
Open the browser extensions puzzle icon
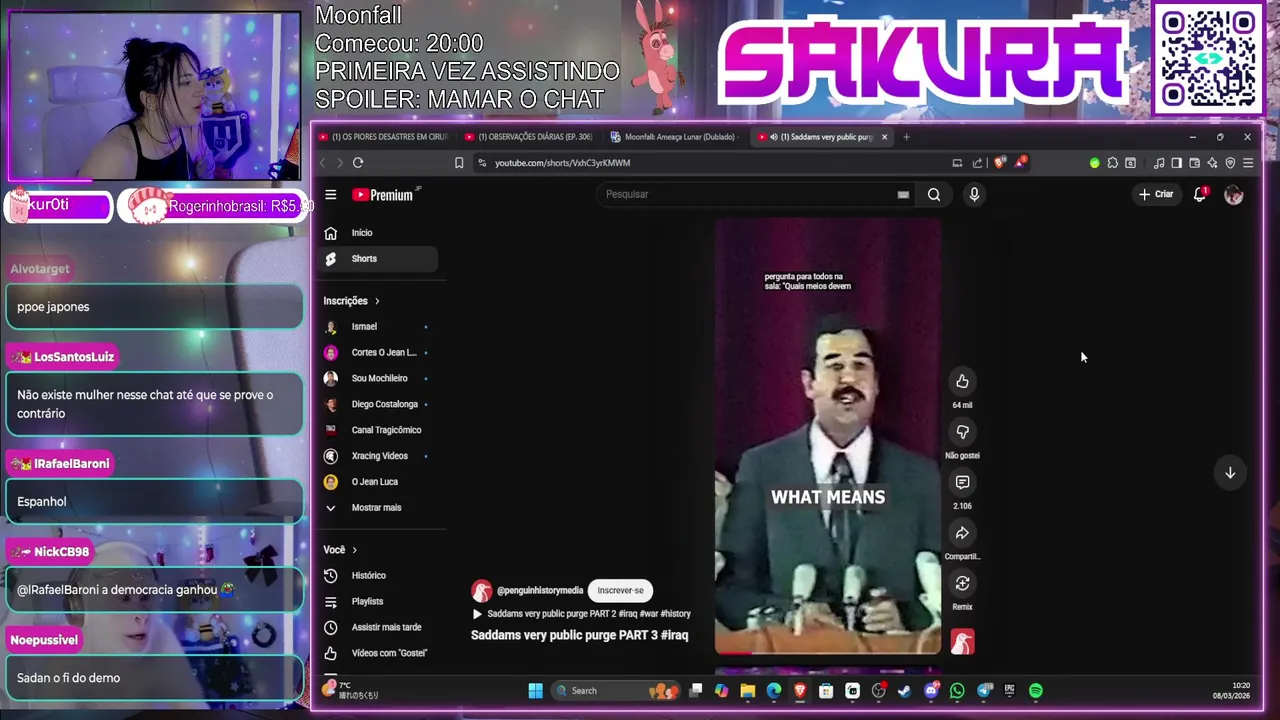coord(1112,163)
